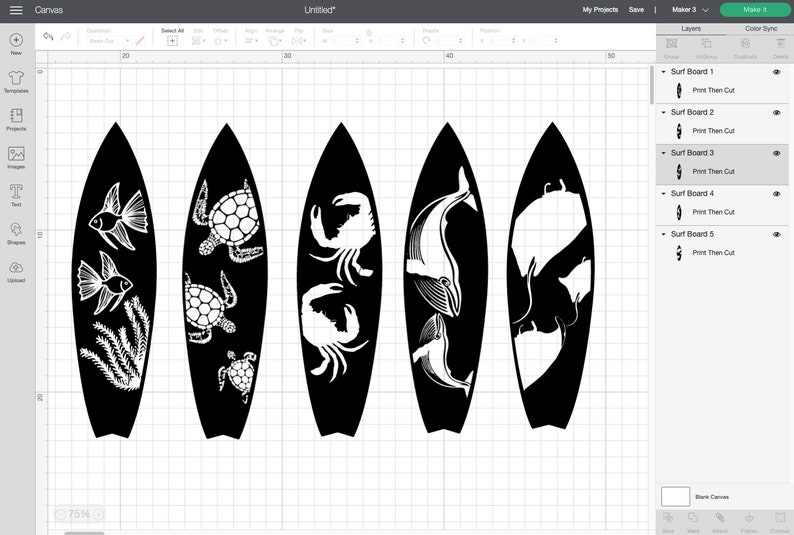
Task: Click the operation line color swatch
Action: (140, 40)
